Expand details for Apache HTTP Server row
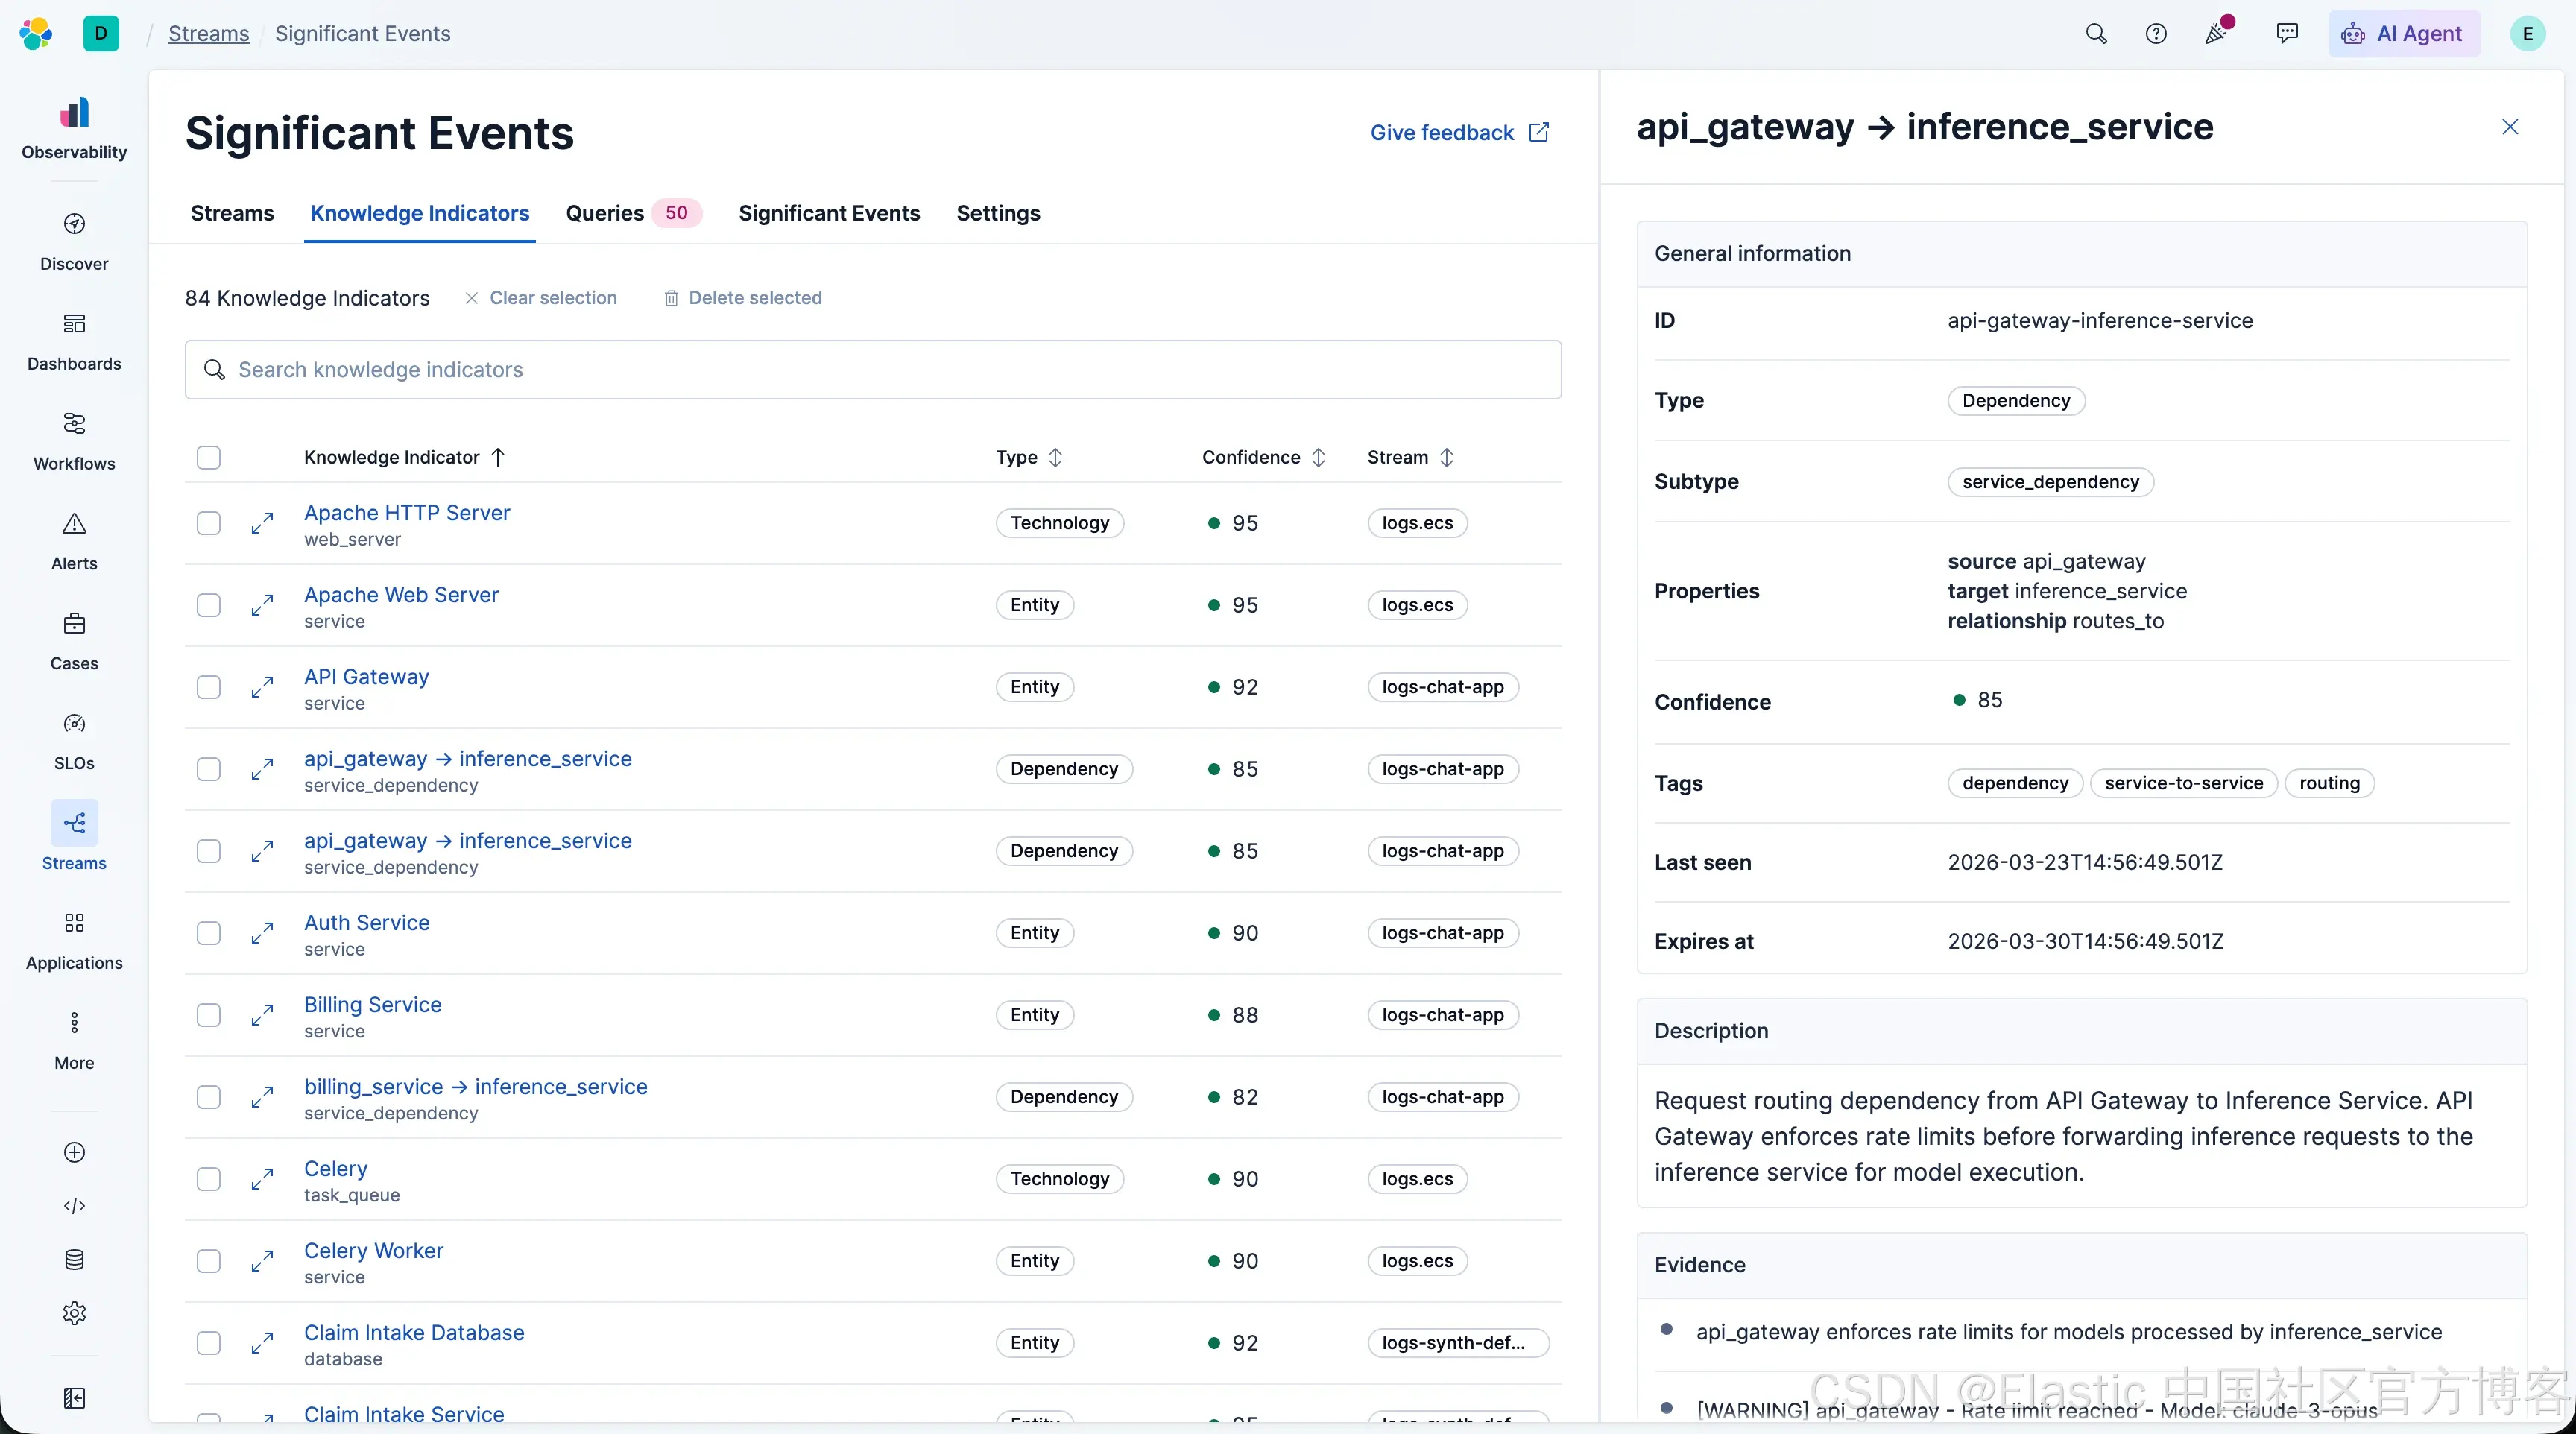2576x1434 pixels. [262, 523]
